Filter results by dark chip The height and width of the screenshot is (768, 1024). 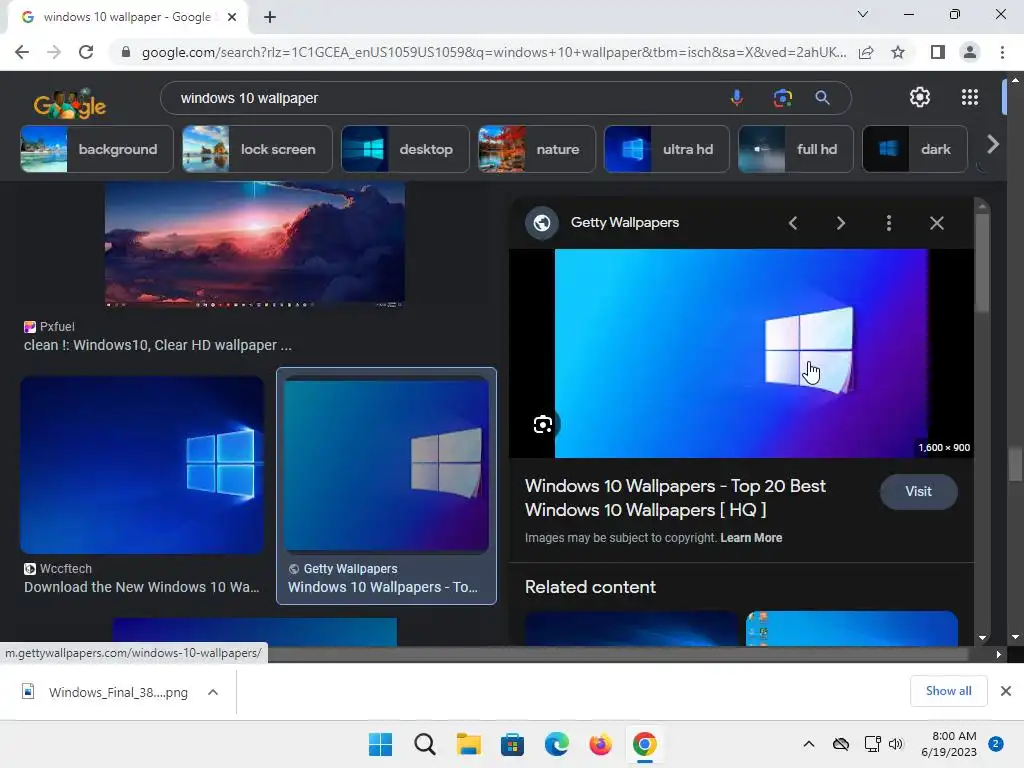point(914,149)
